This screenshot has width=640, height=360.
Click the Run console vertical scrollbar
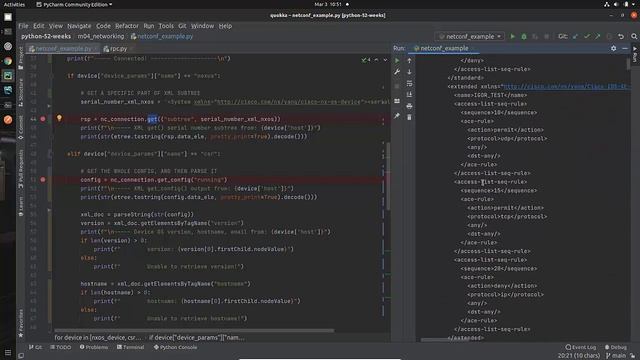[x=629, y=64]
